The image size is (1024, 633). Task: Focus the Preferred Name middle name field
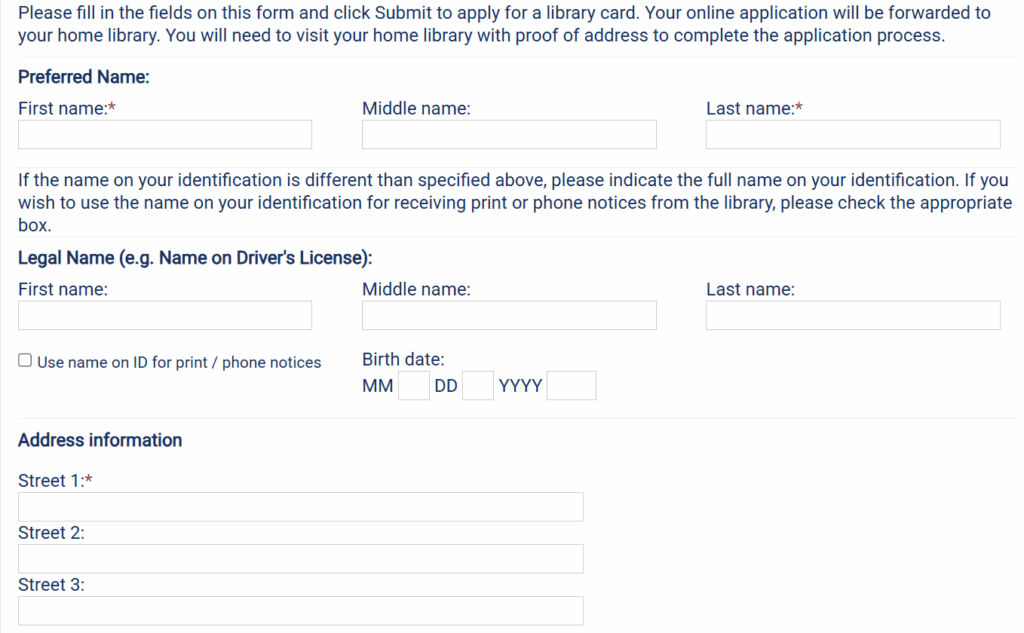509,134
